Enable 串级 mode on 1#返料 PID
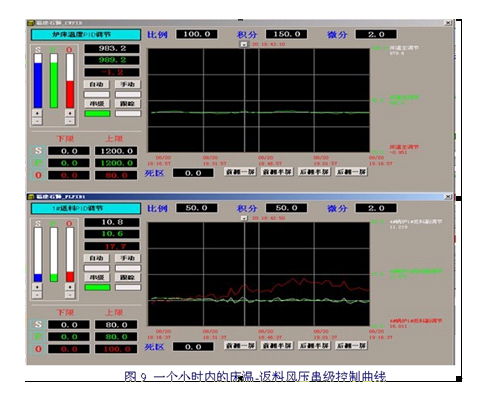This screenshot has height=405, width=494. click(x=97, y=277)
